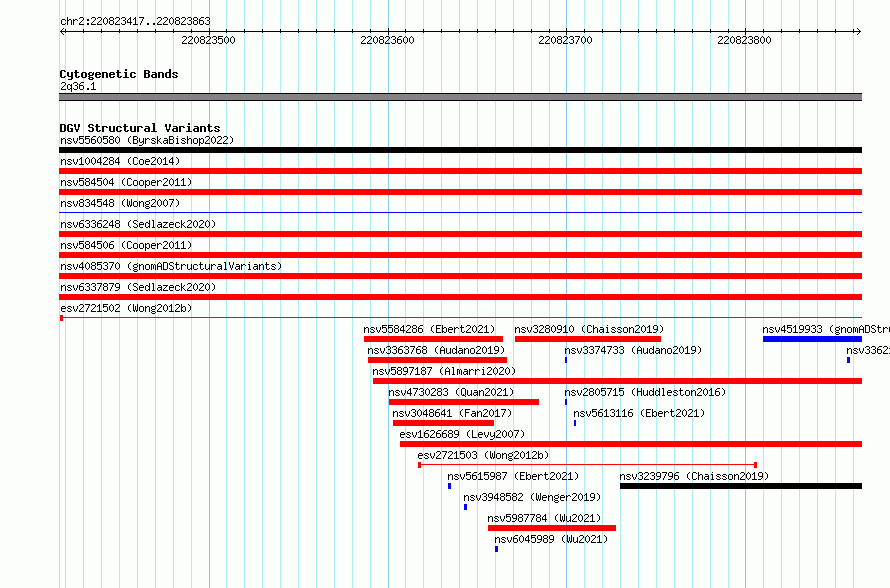The image size is (890, 588).
Task: Open variant nsv5560580 (ByrskaBishop2022) label
Action: (147, 140)
